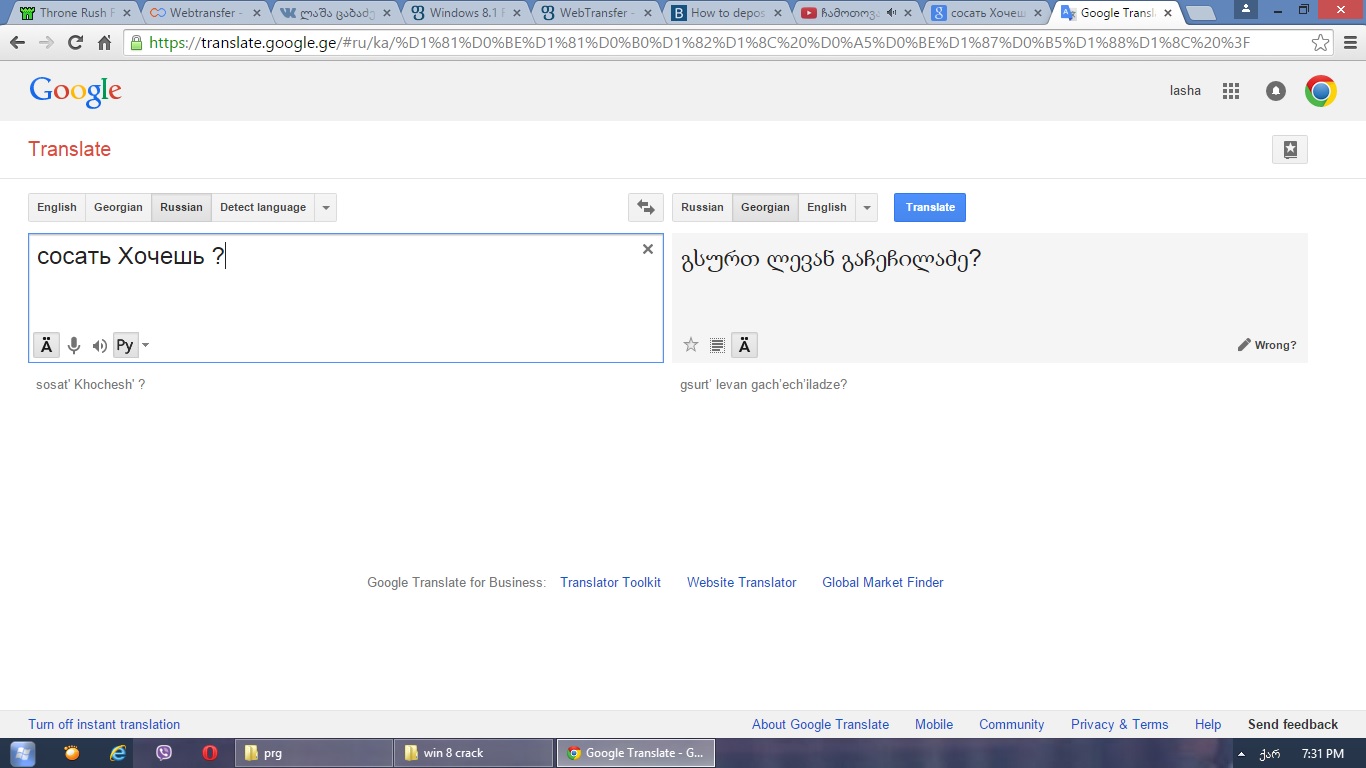Select Russian as the source language

(181, 207)
